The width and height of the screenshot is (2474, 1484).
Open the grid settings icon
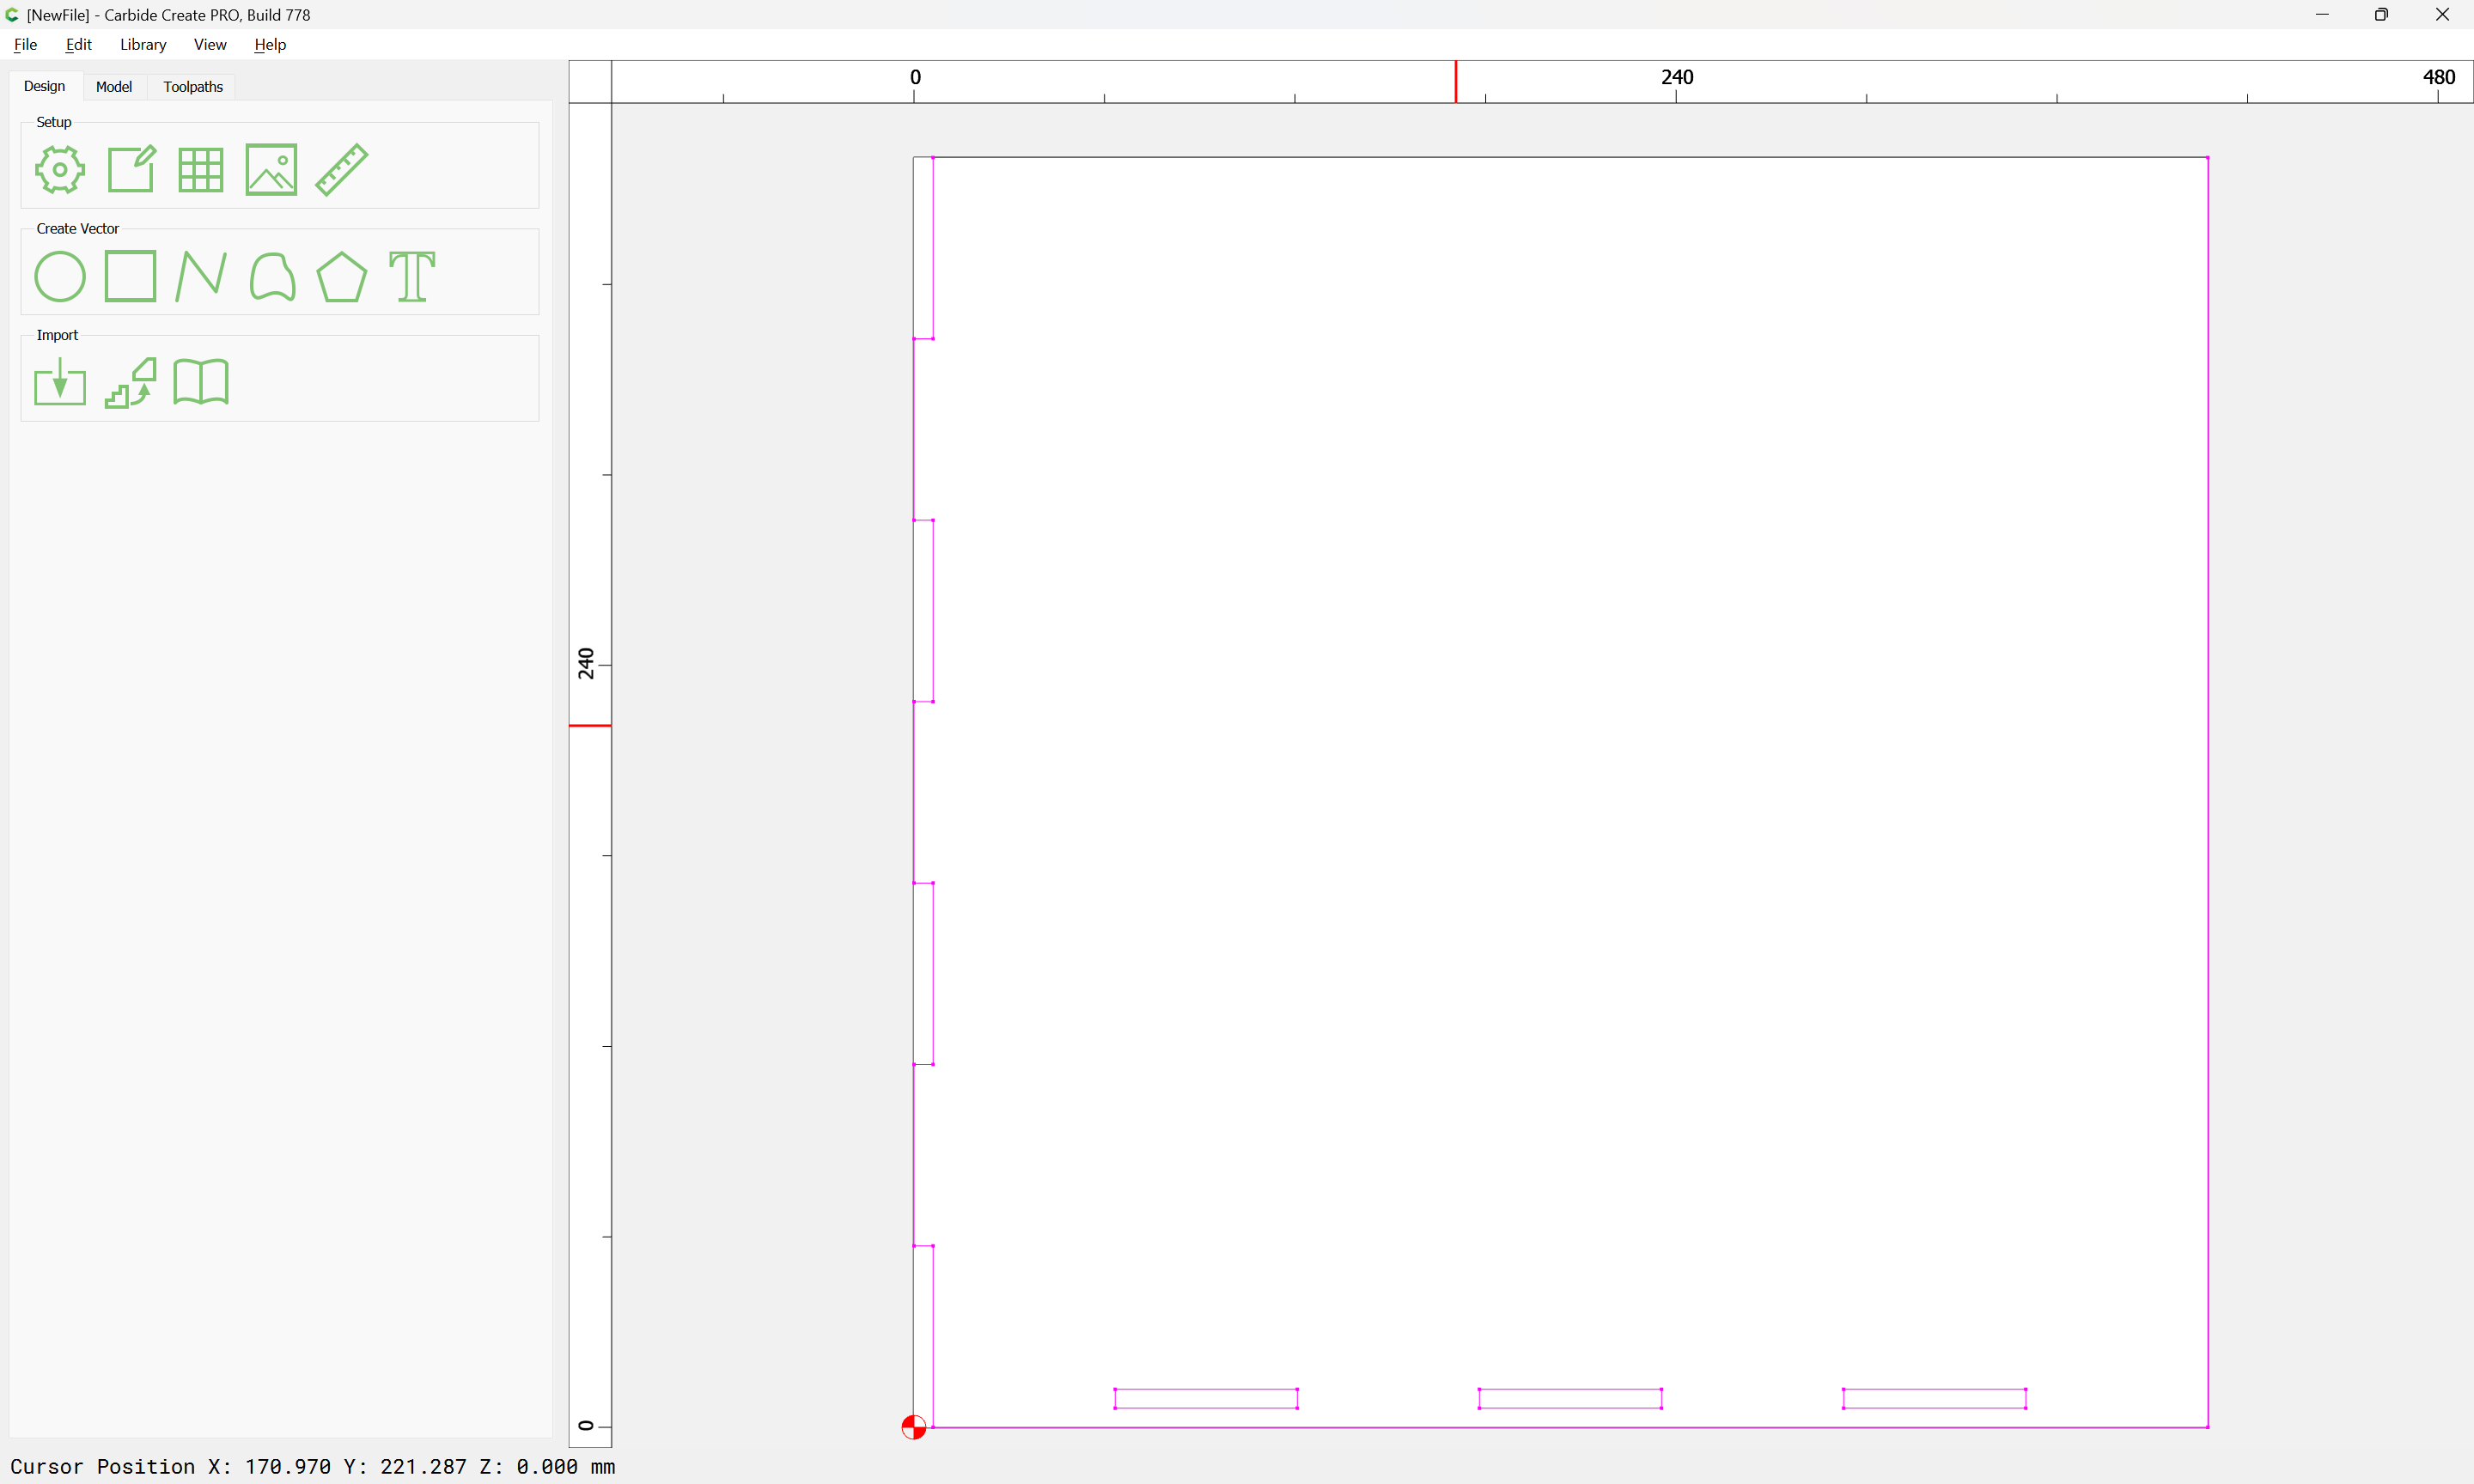(201, 169)
